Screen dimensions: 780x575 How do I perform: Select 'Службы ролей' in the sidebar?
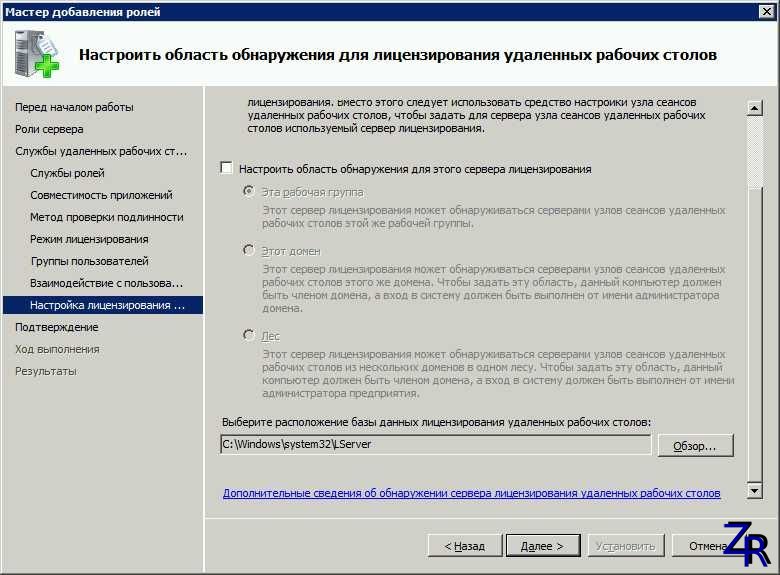click(x=67, y=173)
